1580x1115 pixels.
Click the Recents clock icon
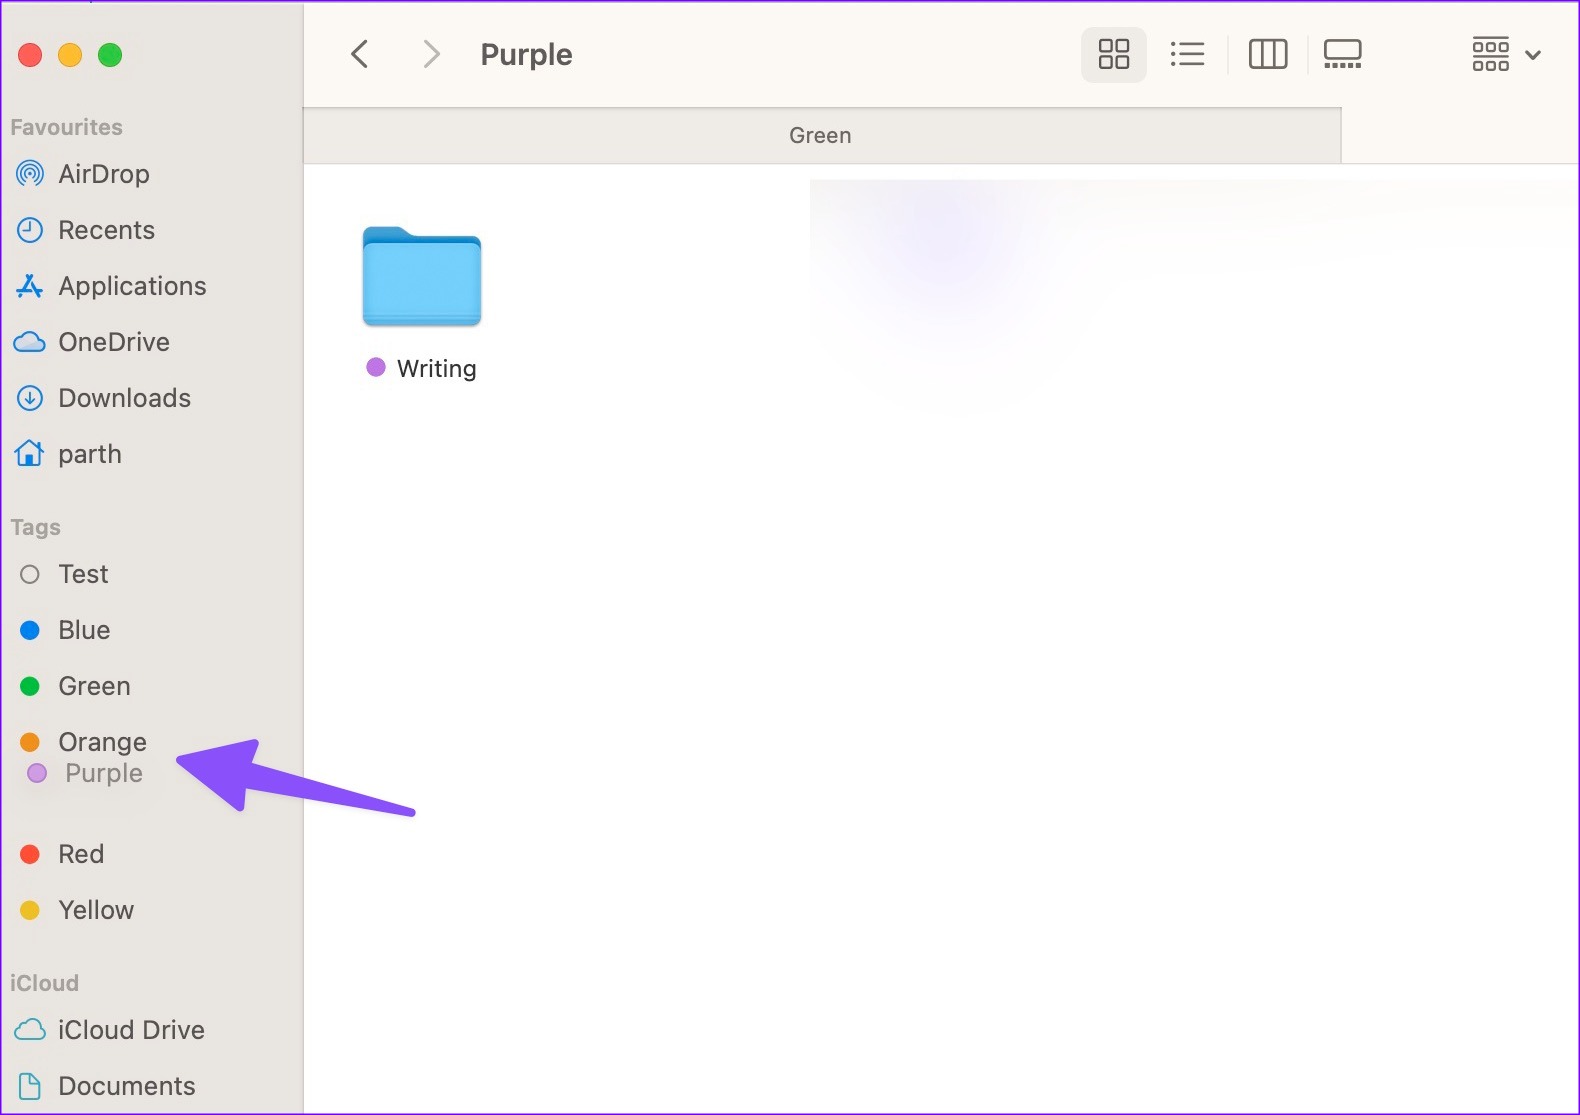tap(30, 230)
